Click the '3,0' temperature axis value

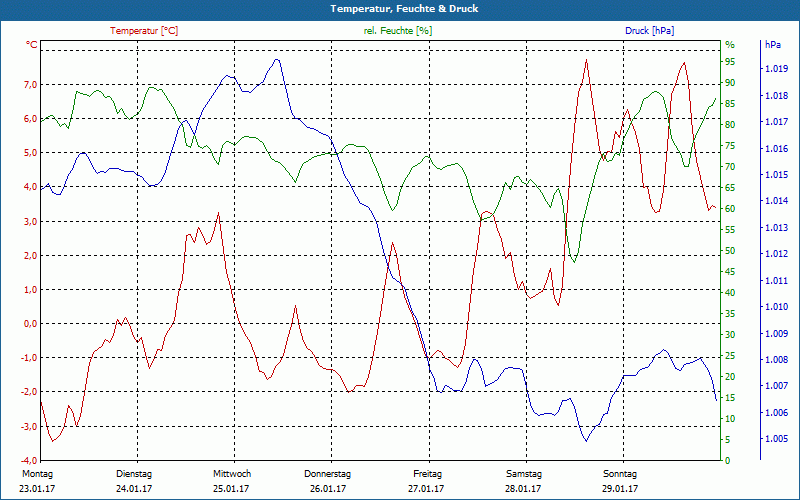click(32, 221)
